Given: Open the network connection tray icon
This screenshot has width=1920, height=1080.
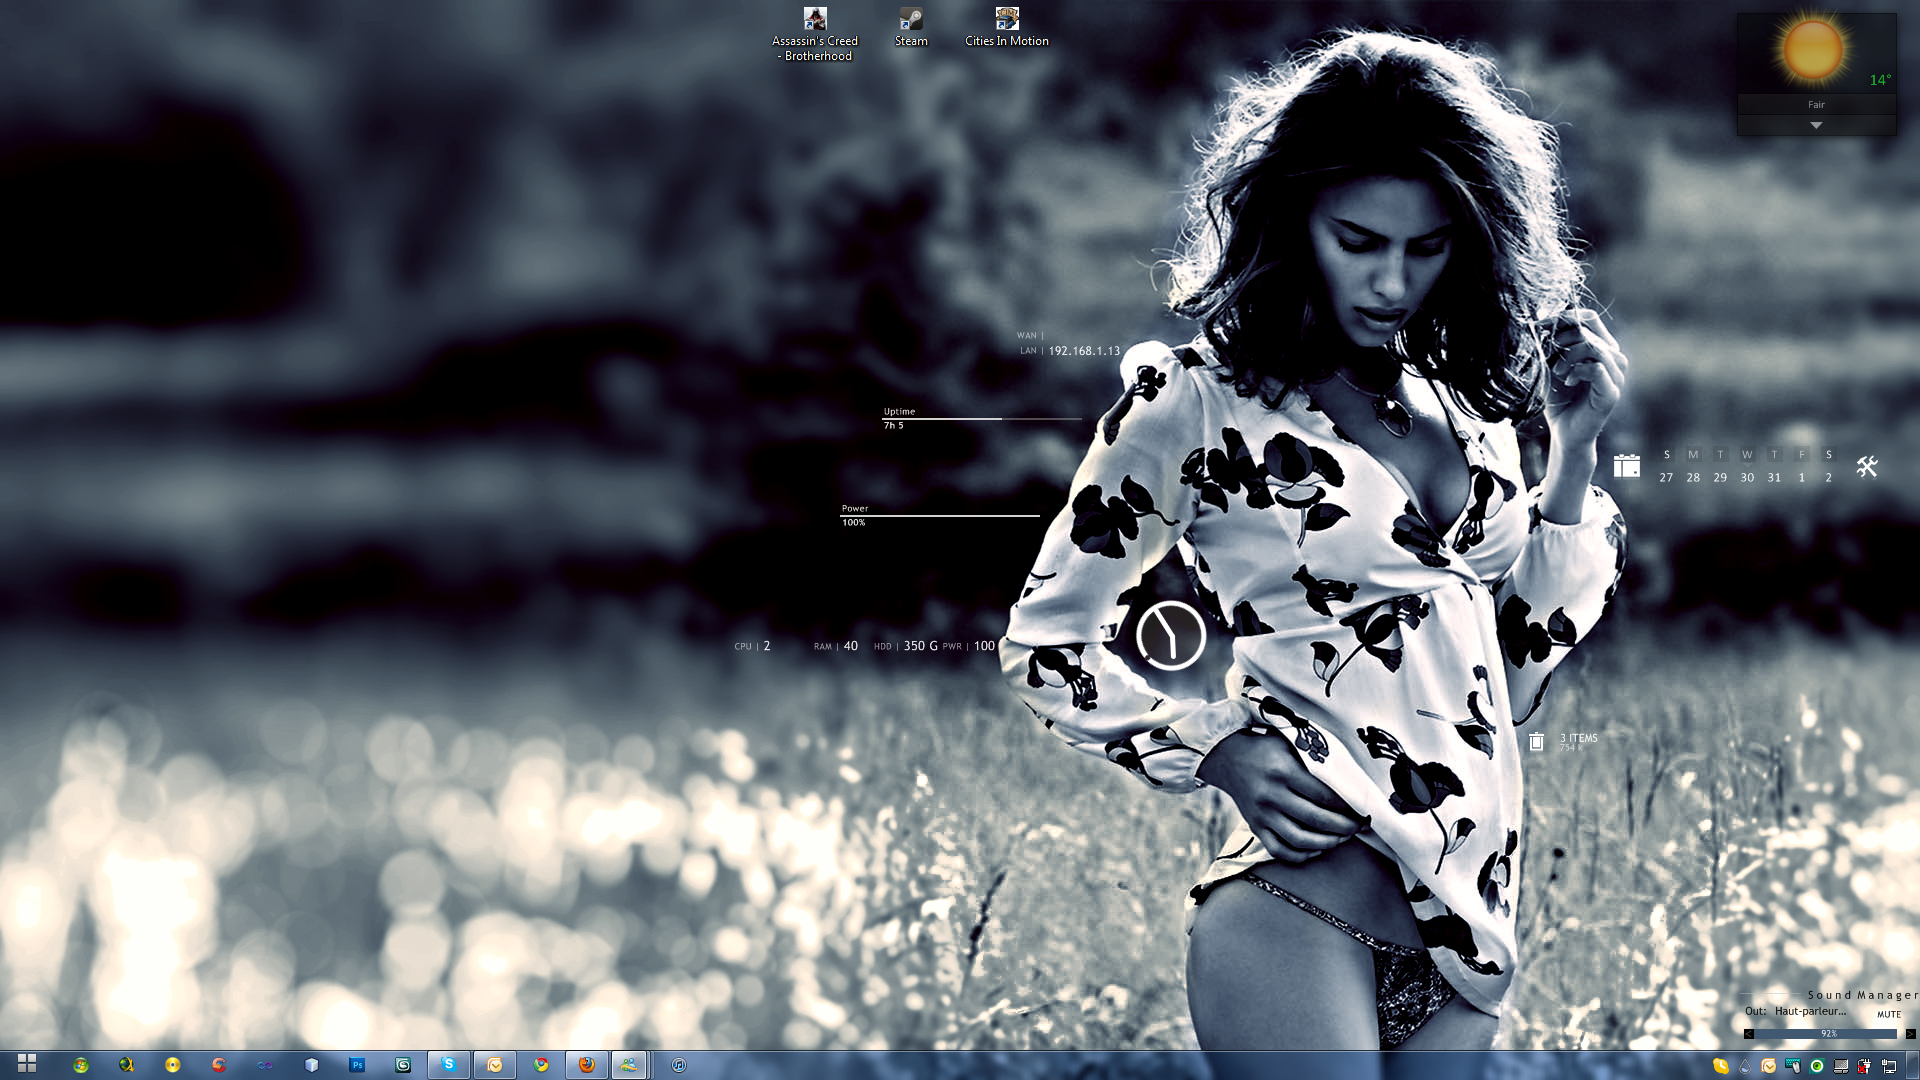Looking at the screenshot, I should pos(1889,1066).
